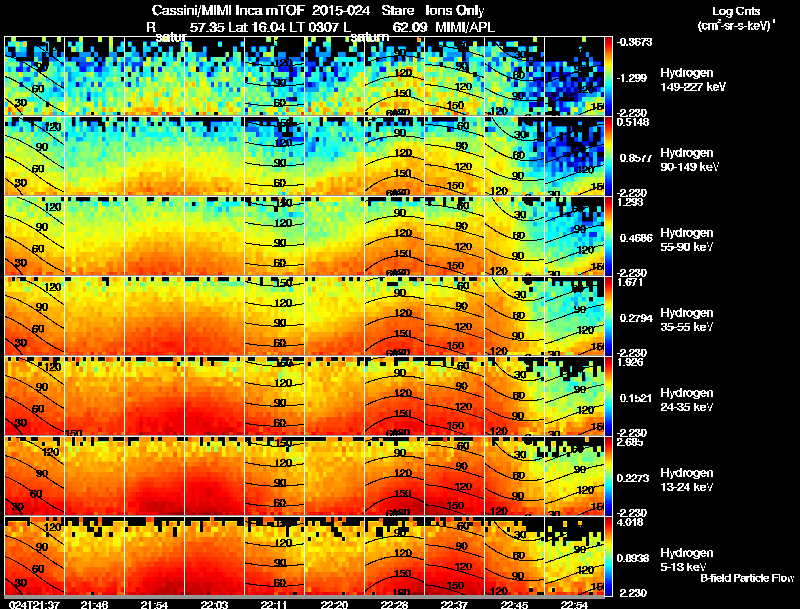Select the 90-149 keV image panel at 22:28

pos(394,156)
